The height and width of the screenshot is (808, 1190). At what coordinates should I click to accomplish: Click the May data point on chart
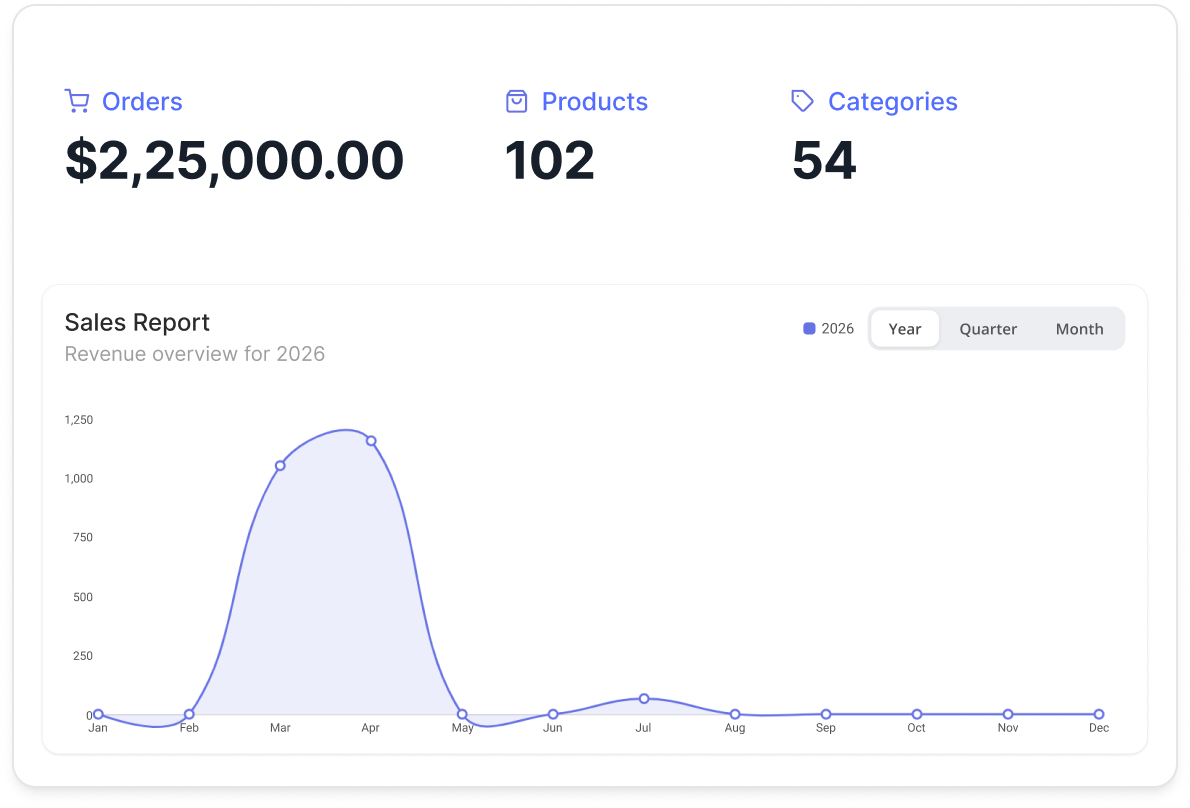pyautogui.click(x=462, y=714)
